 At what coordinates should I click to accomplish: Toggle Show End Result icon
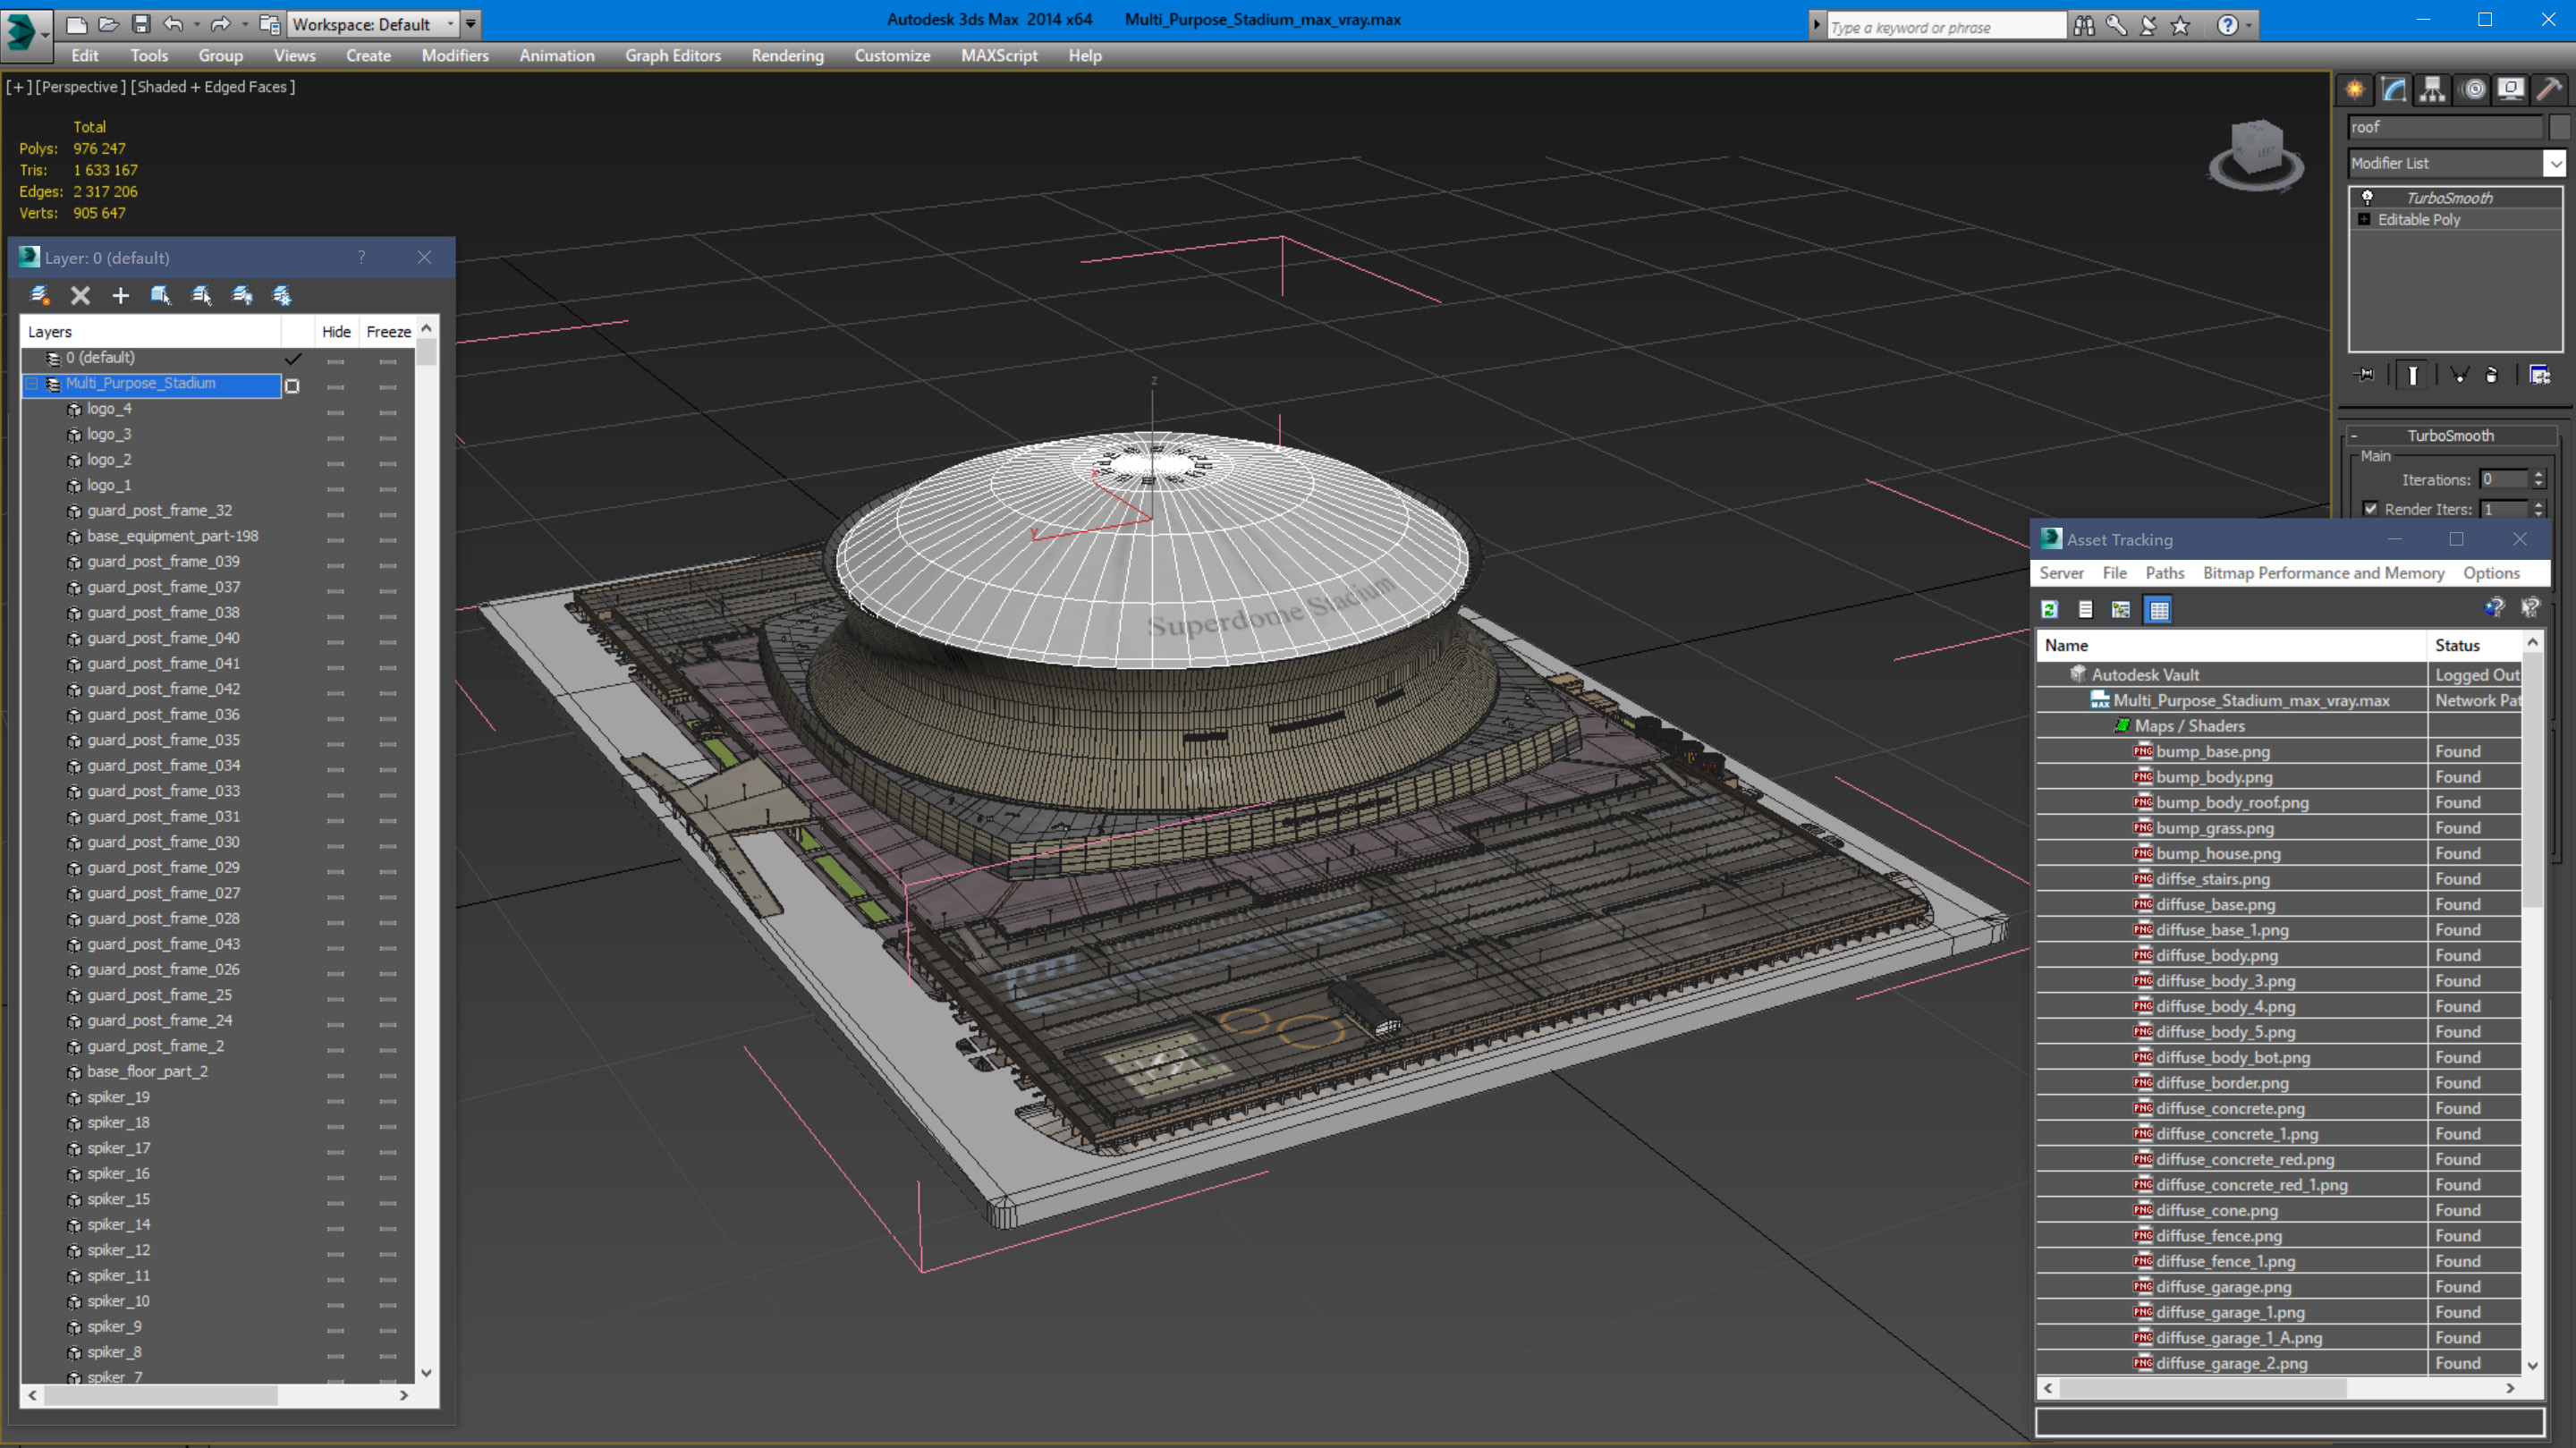point(2413,375)
